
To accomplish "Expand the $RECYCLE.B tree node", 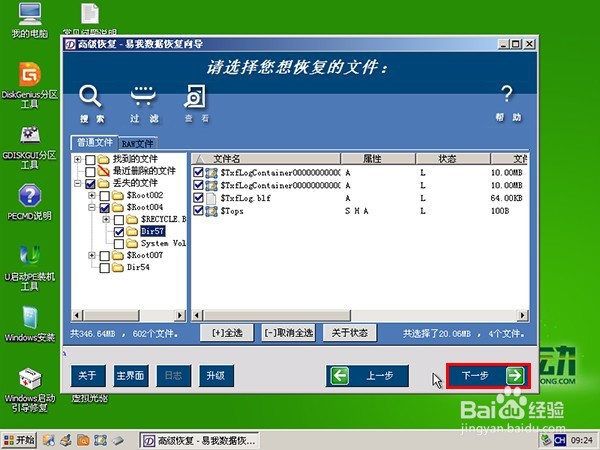I will pos(106,219).
